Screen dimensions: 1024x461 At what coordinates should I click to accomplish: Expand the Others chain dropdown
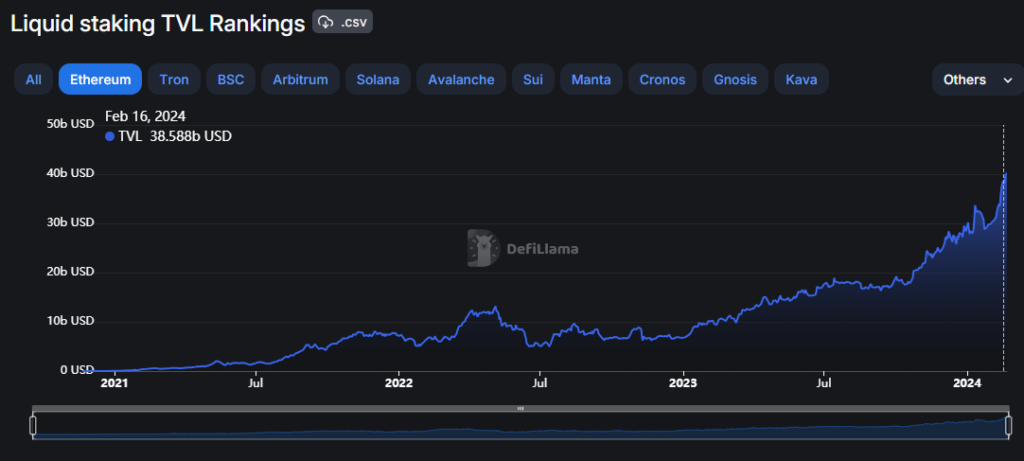[x=977, y=79]
